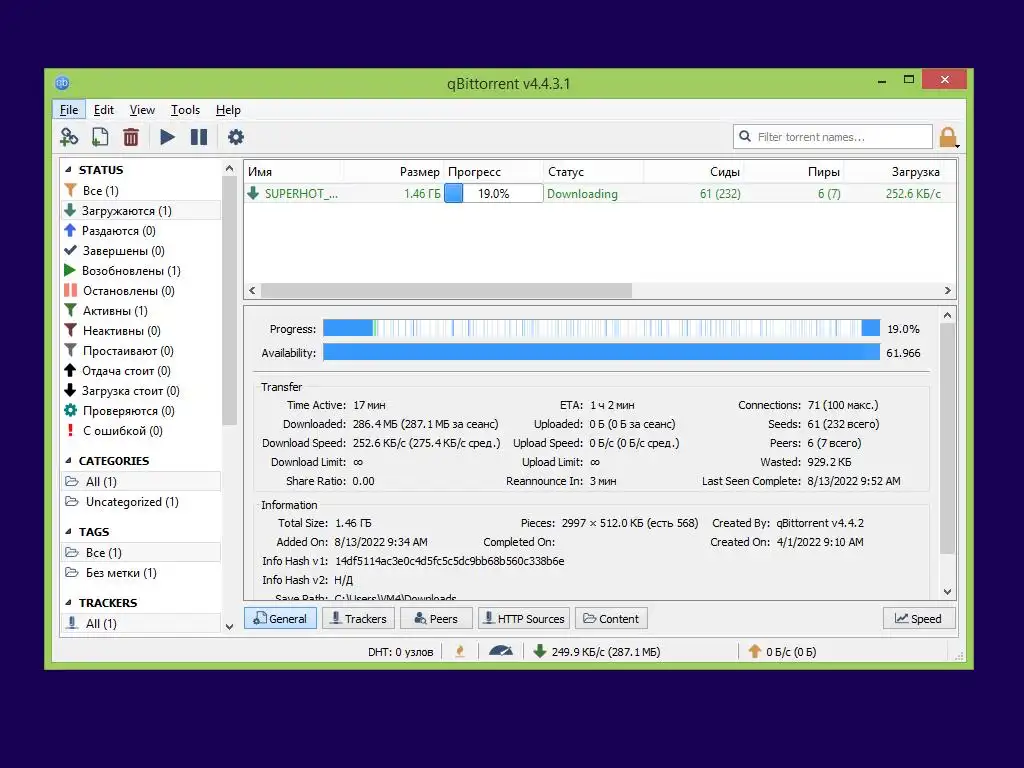Click the lock UI padlock icon
The image size is (1024, 768).
[x=948, y=137]
